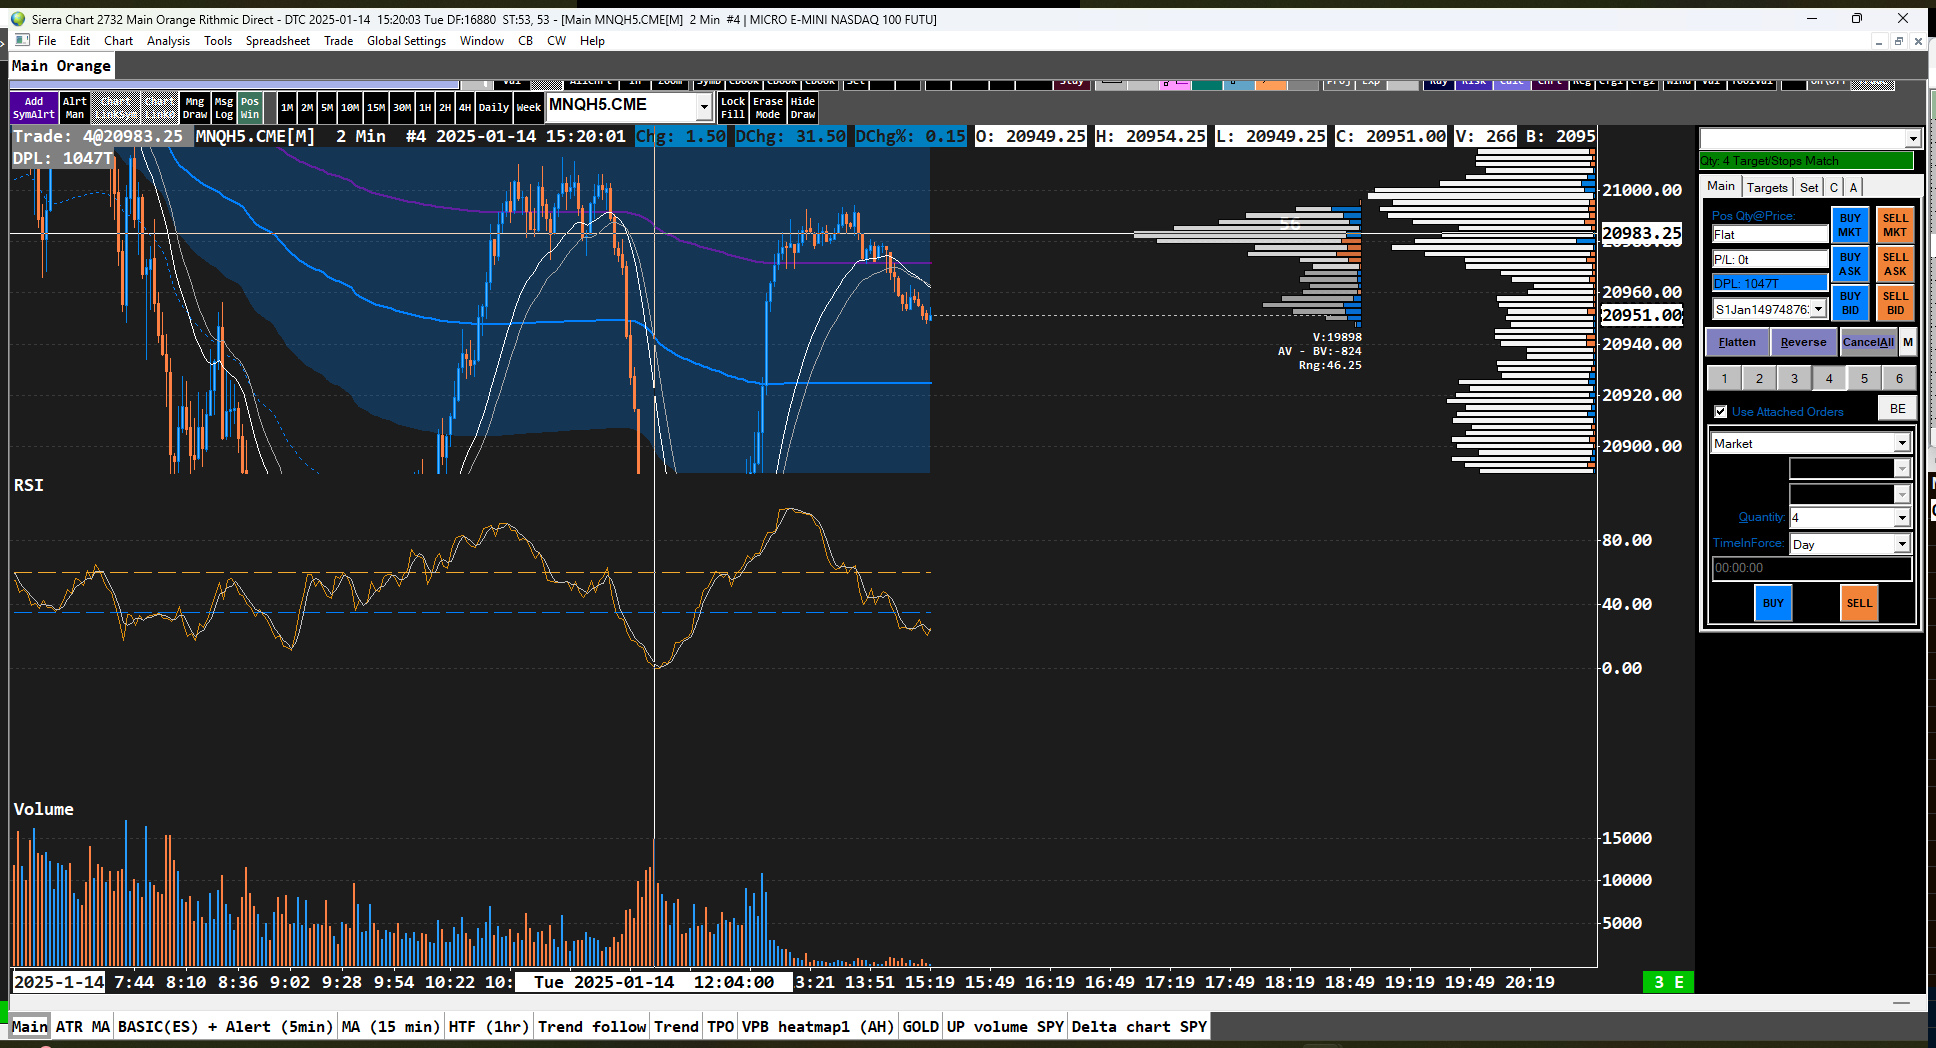Click the Add SymAlrt toolbar button
Viewport: 1936px width, 1048px height.
(34, 108)
